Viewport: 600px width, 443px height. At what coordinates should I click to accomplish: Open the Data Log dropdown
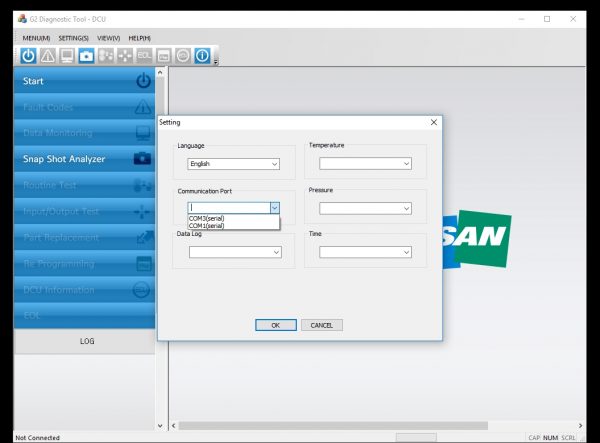[235, 252]
